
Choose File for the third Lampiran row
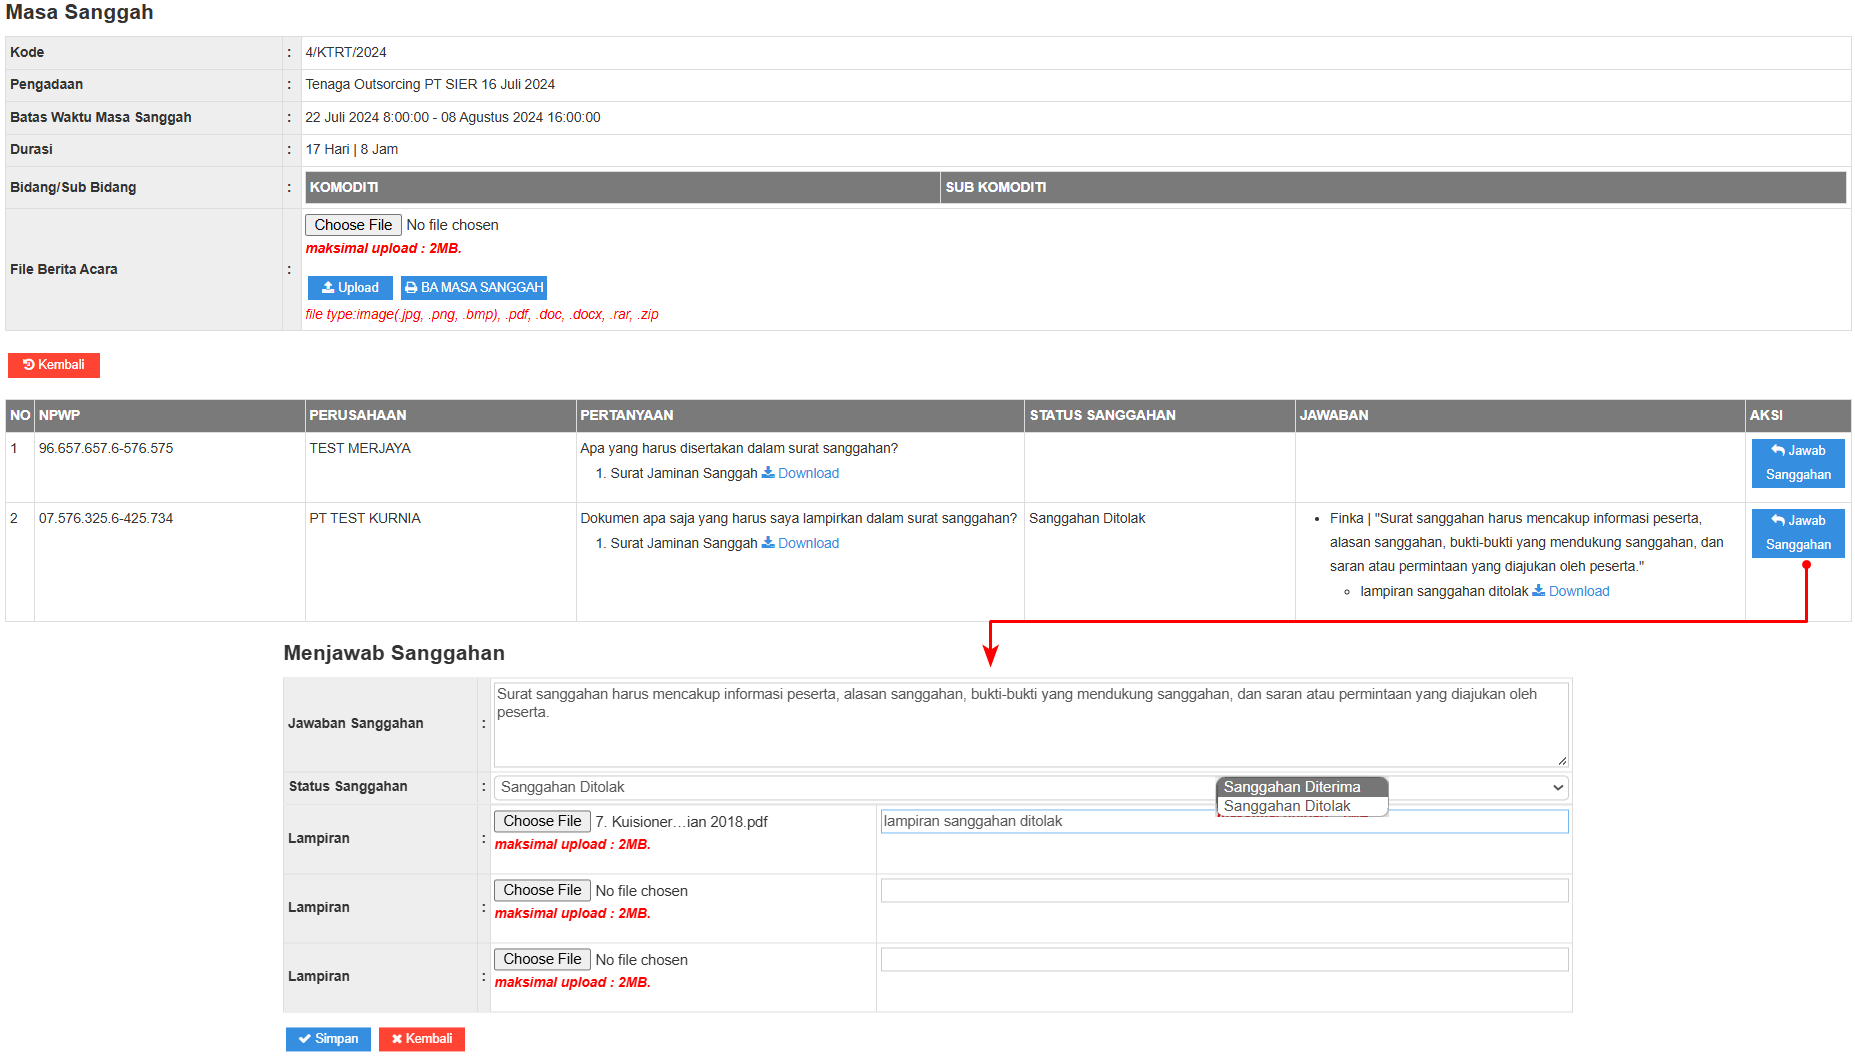(x=542, y=960)
